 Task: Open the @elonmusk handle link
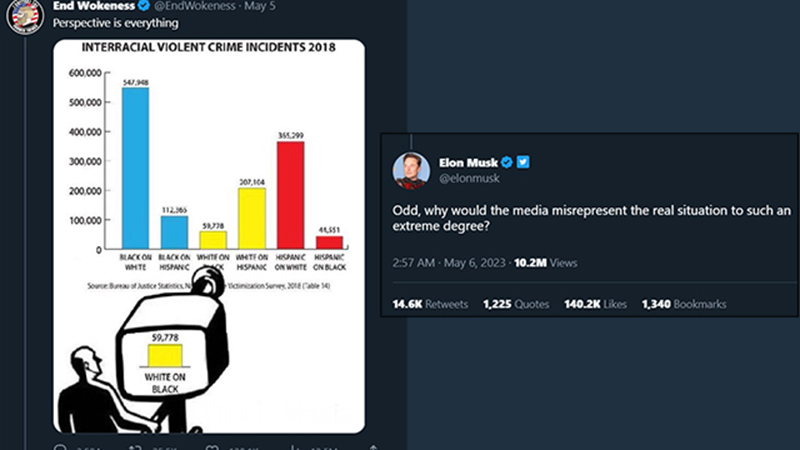coord(467,180)
